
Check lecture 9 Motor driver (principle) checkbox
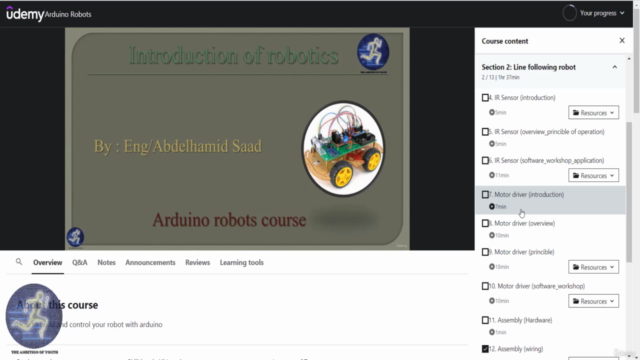485,252
